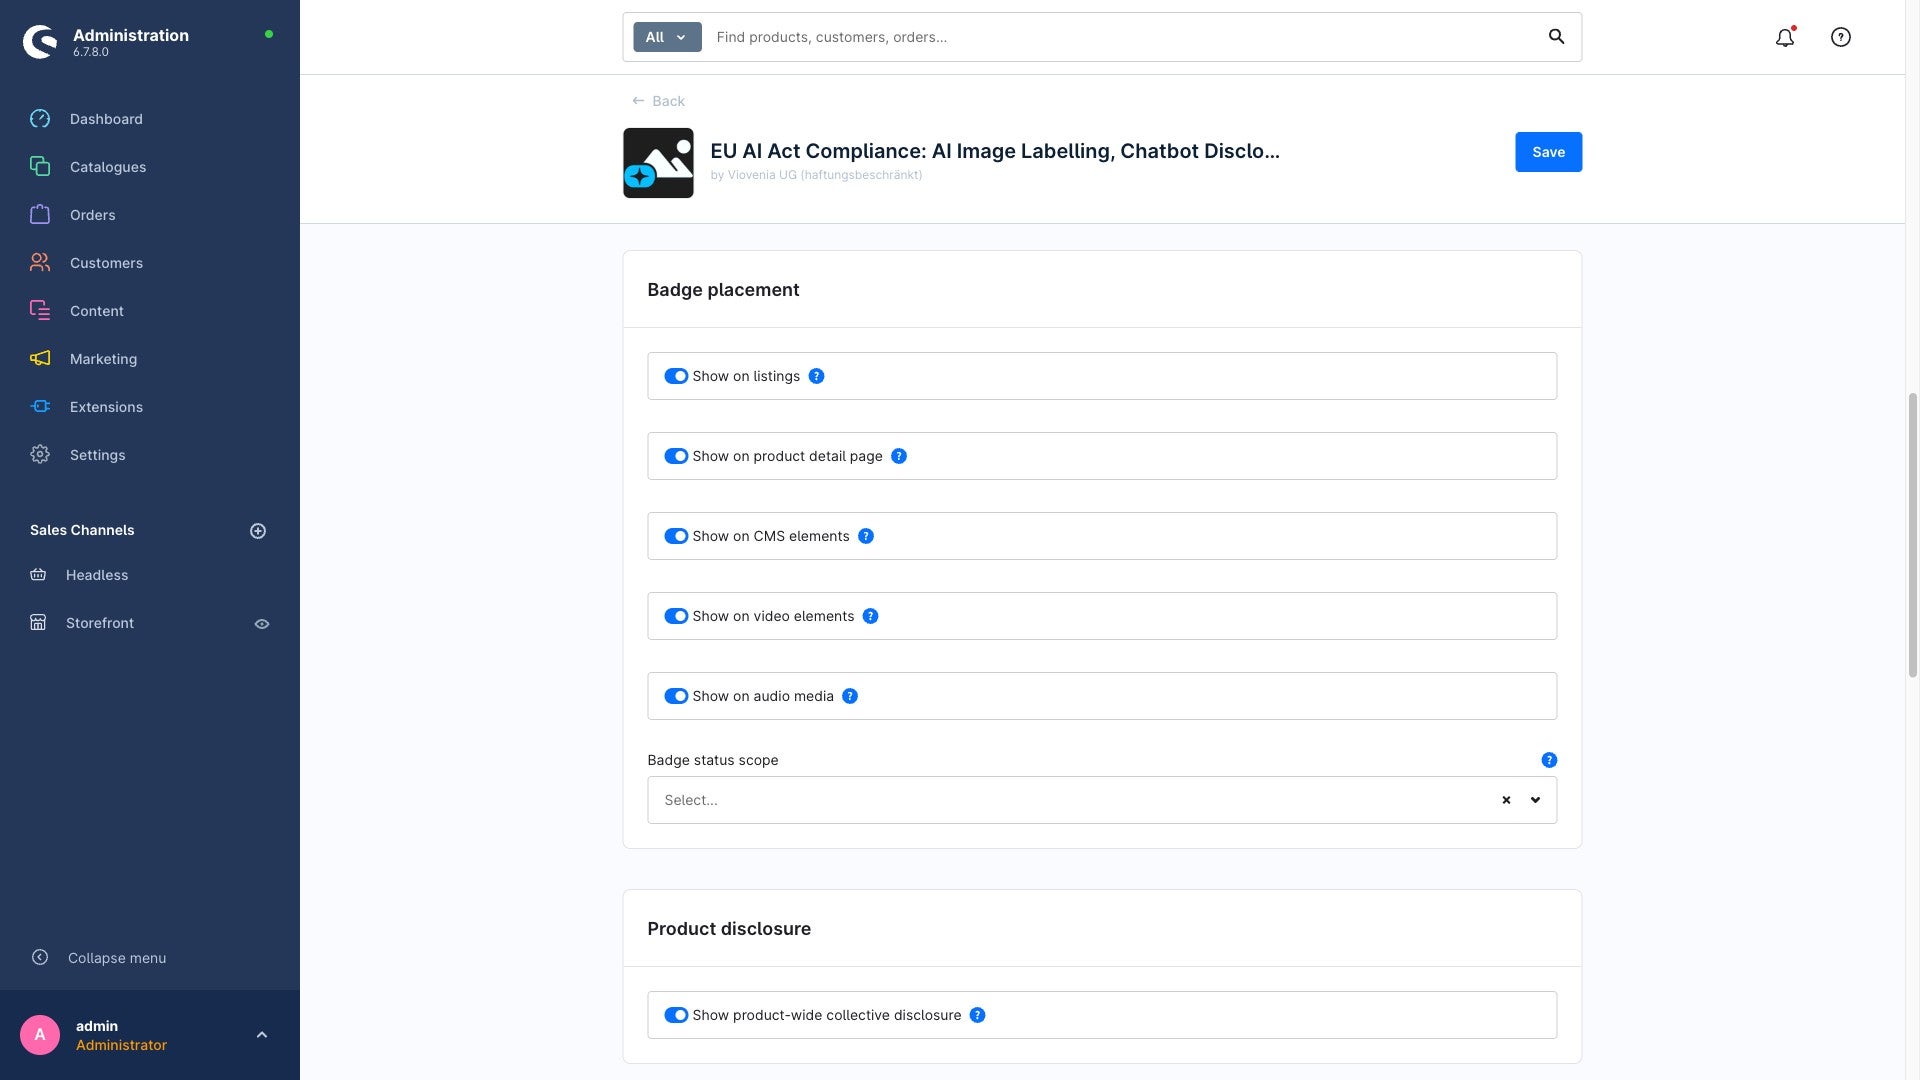Toggle product-wide collective disclosure switch
This screenshot has height=1080, width=1920.
tap(676, 1015)
